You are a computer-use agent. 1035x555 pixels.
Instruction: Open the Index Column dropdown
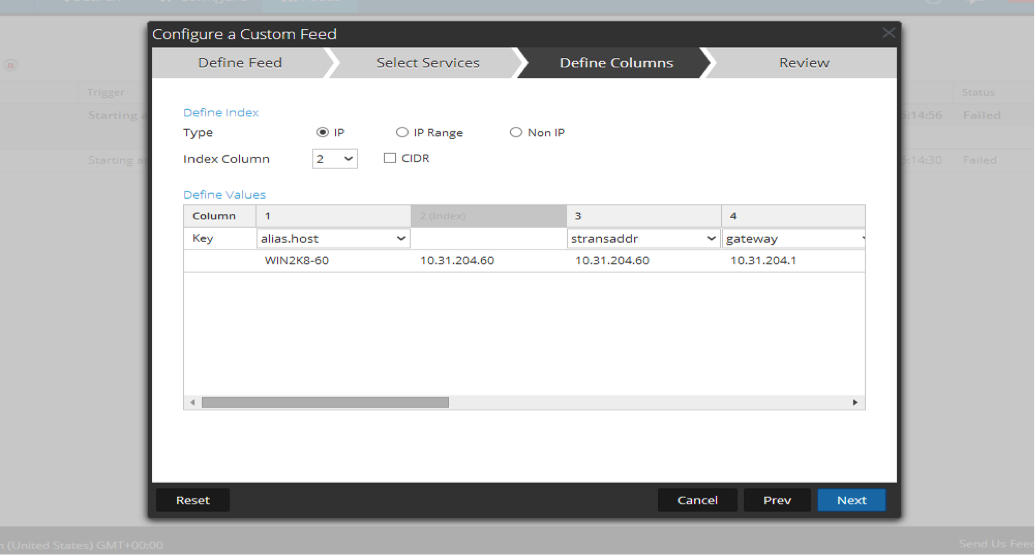coord(334,158)
